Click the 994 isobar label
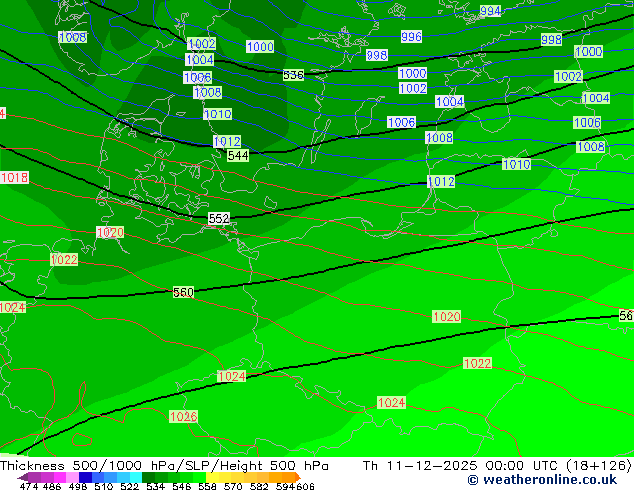 point(490,11)
